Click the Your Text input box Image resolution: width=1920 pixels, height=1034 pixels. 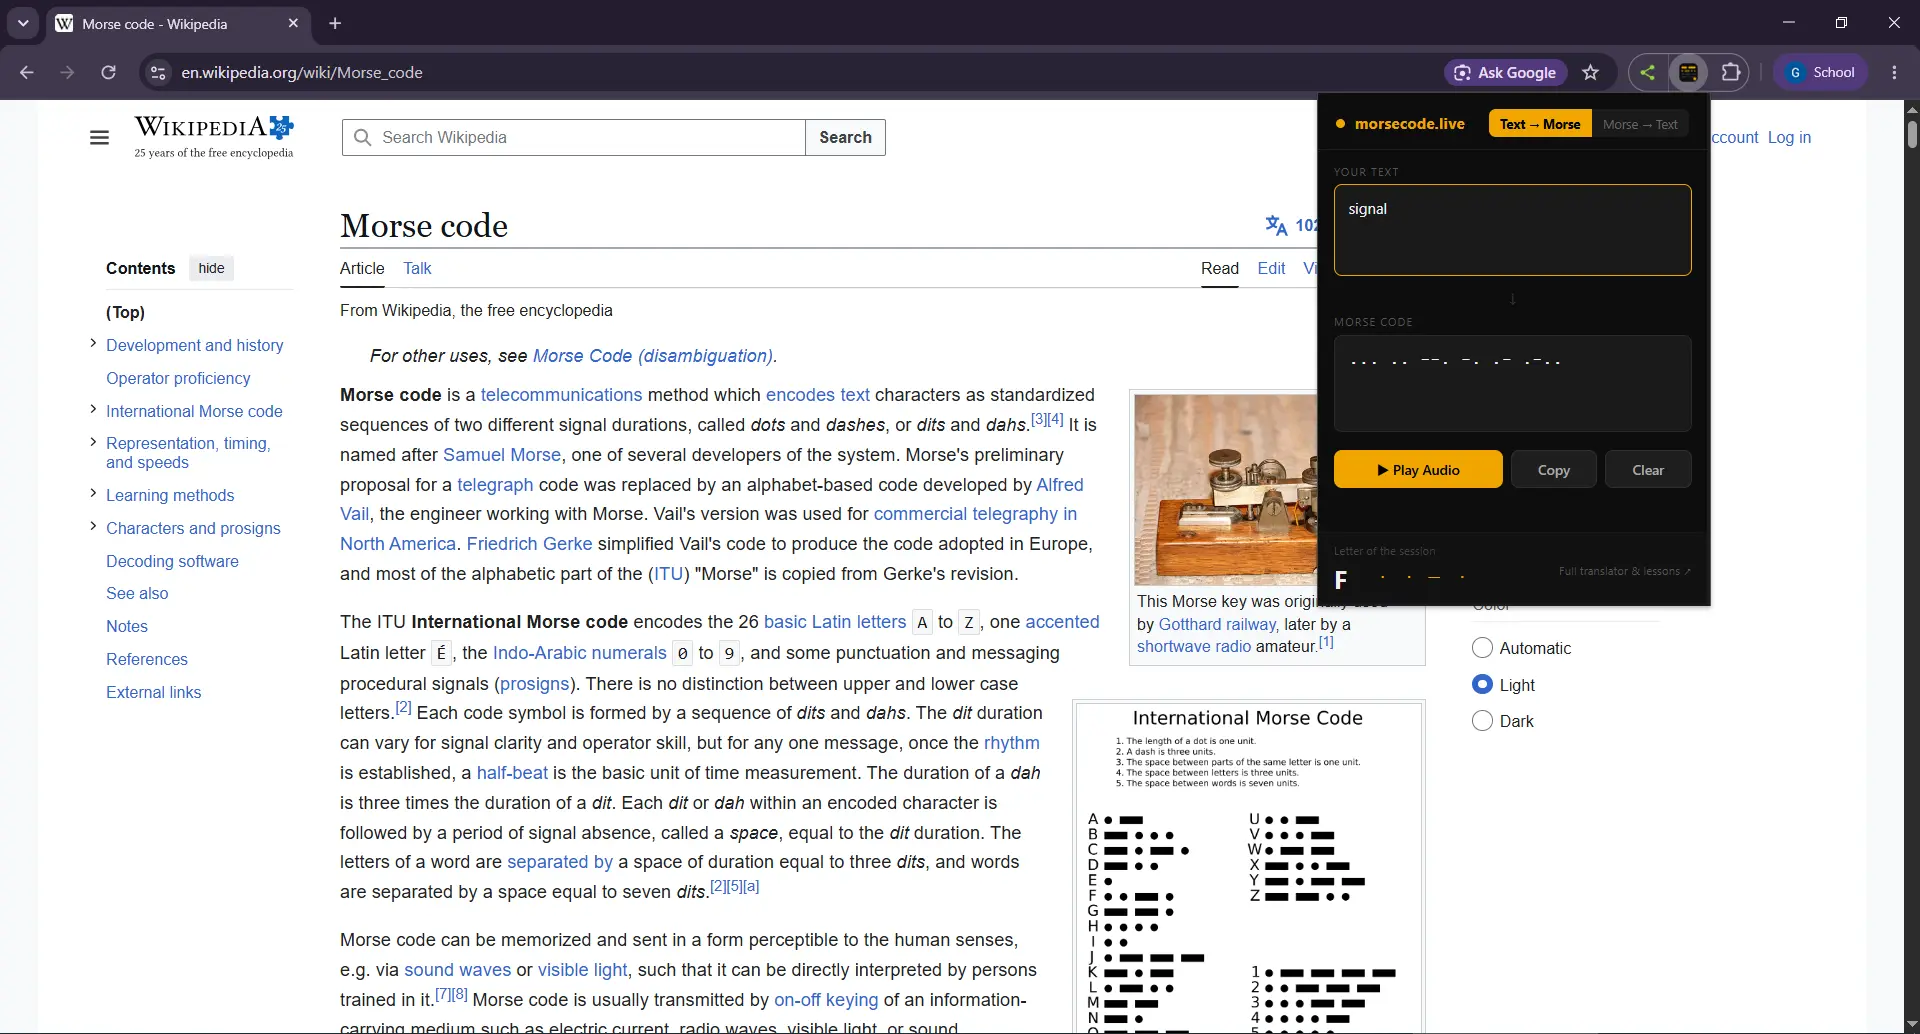click(x=1512, y=230)
